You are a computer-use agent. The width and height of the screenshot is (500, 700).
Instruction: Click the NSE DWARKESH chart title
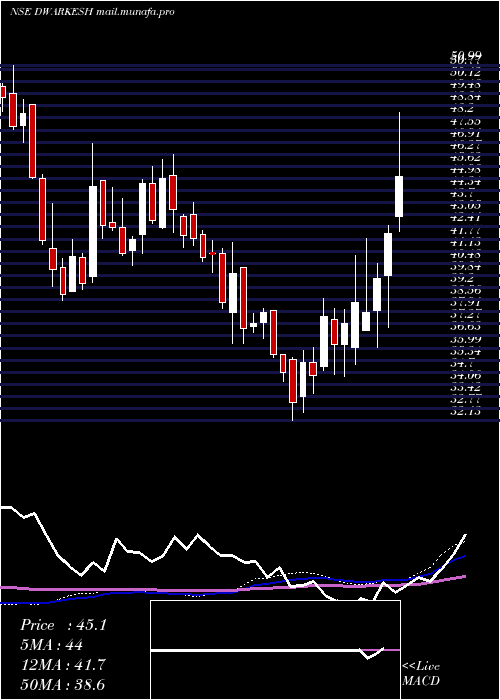pos(51,12)
